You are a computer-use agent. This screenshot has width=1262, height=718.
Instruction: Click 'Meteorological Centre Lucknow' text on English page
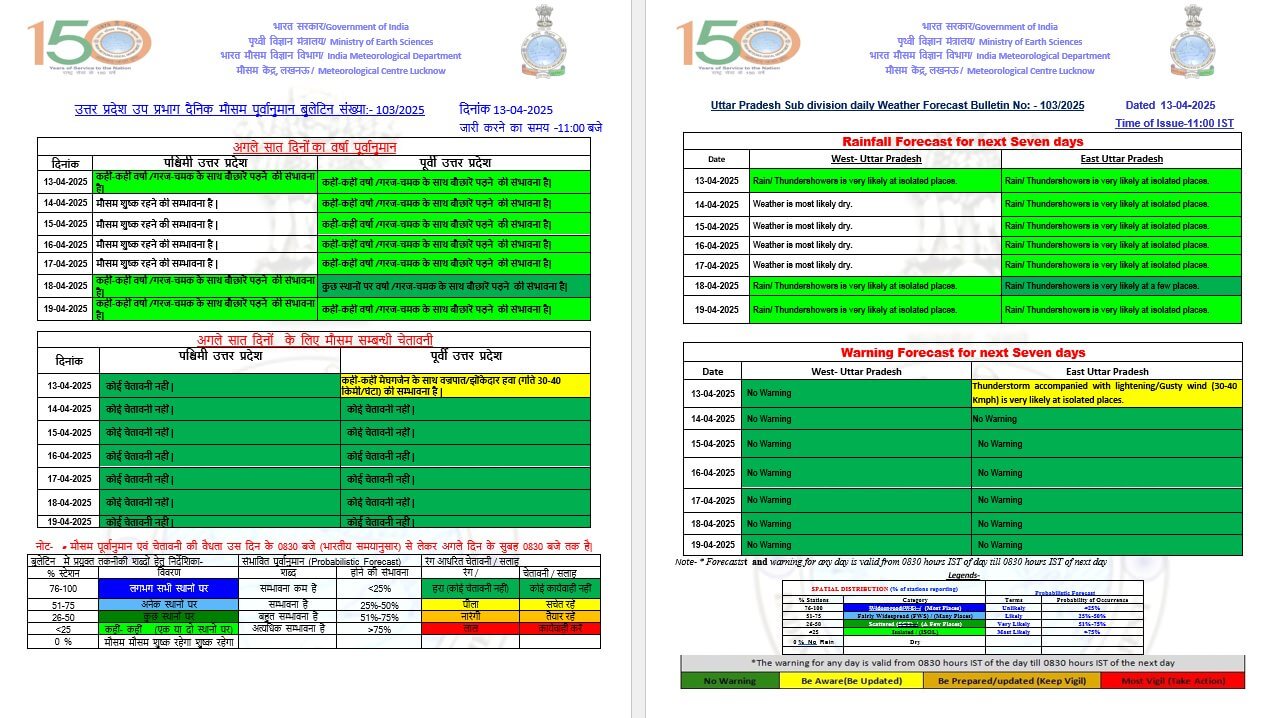1030,71
